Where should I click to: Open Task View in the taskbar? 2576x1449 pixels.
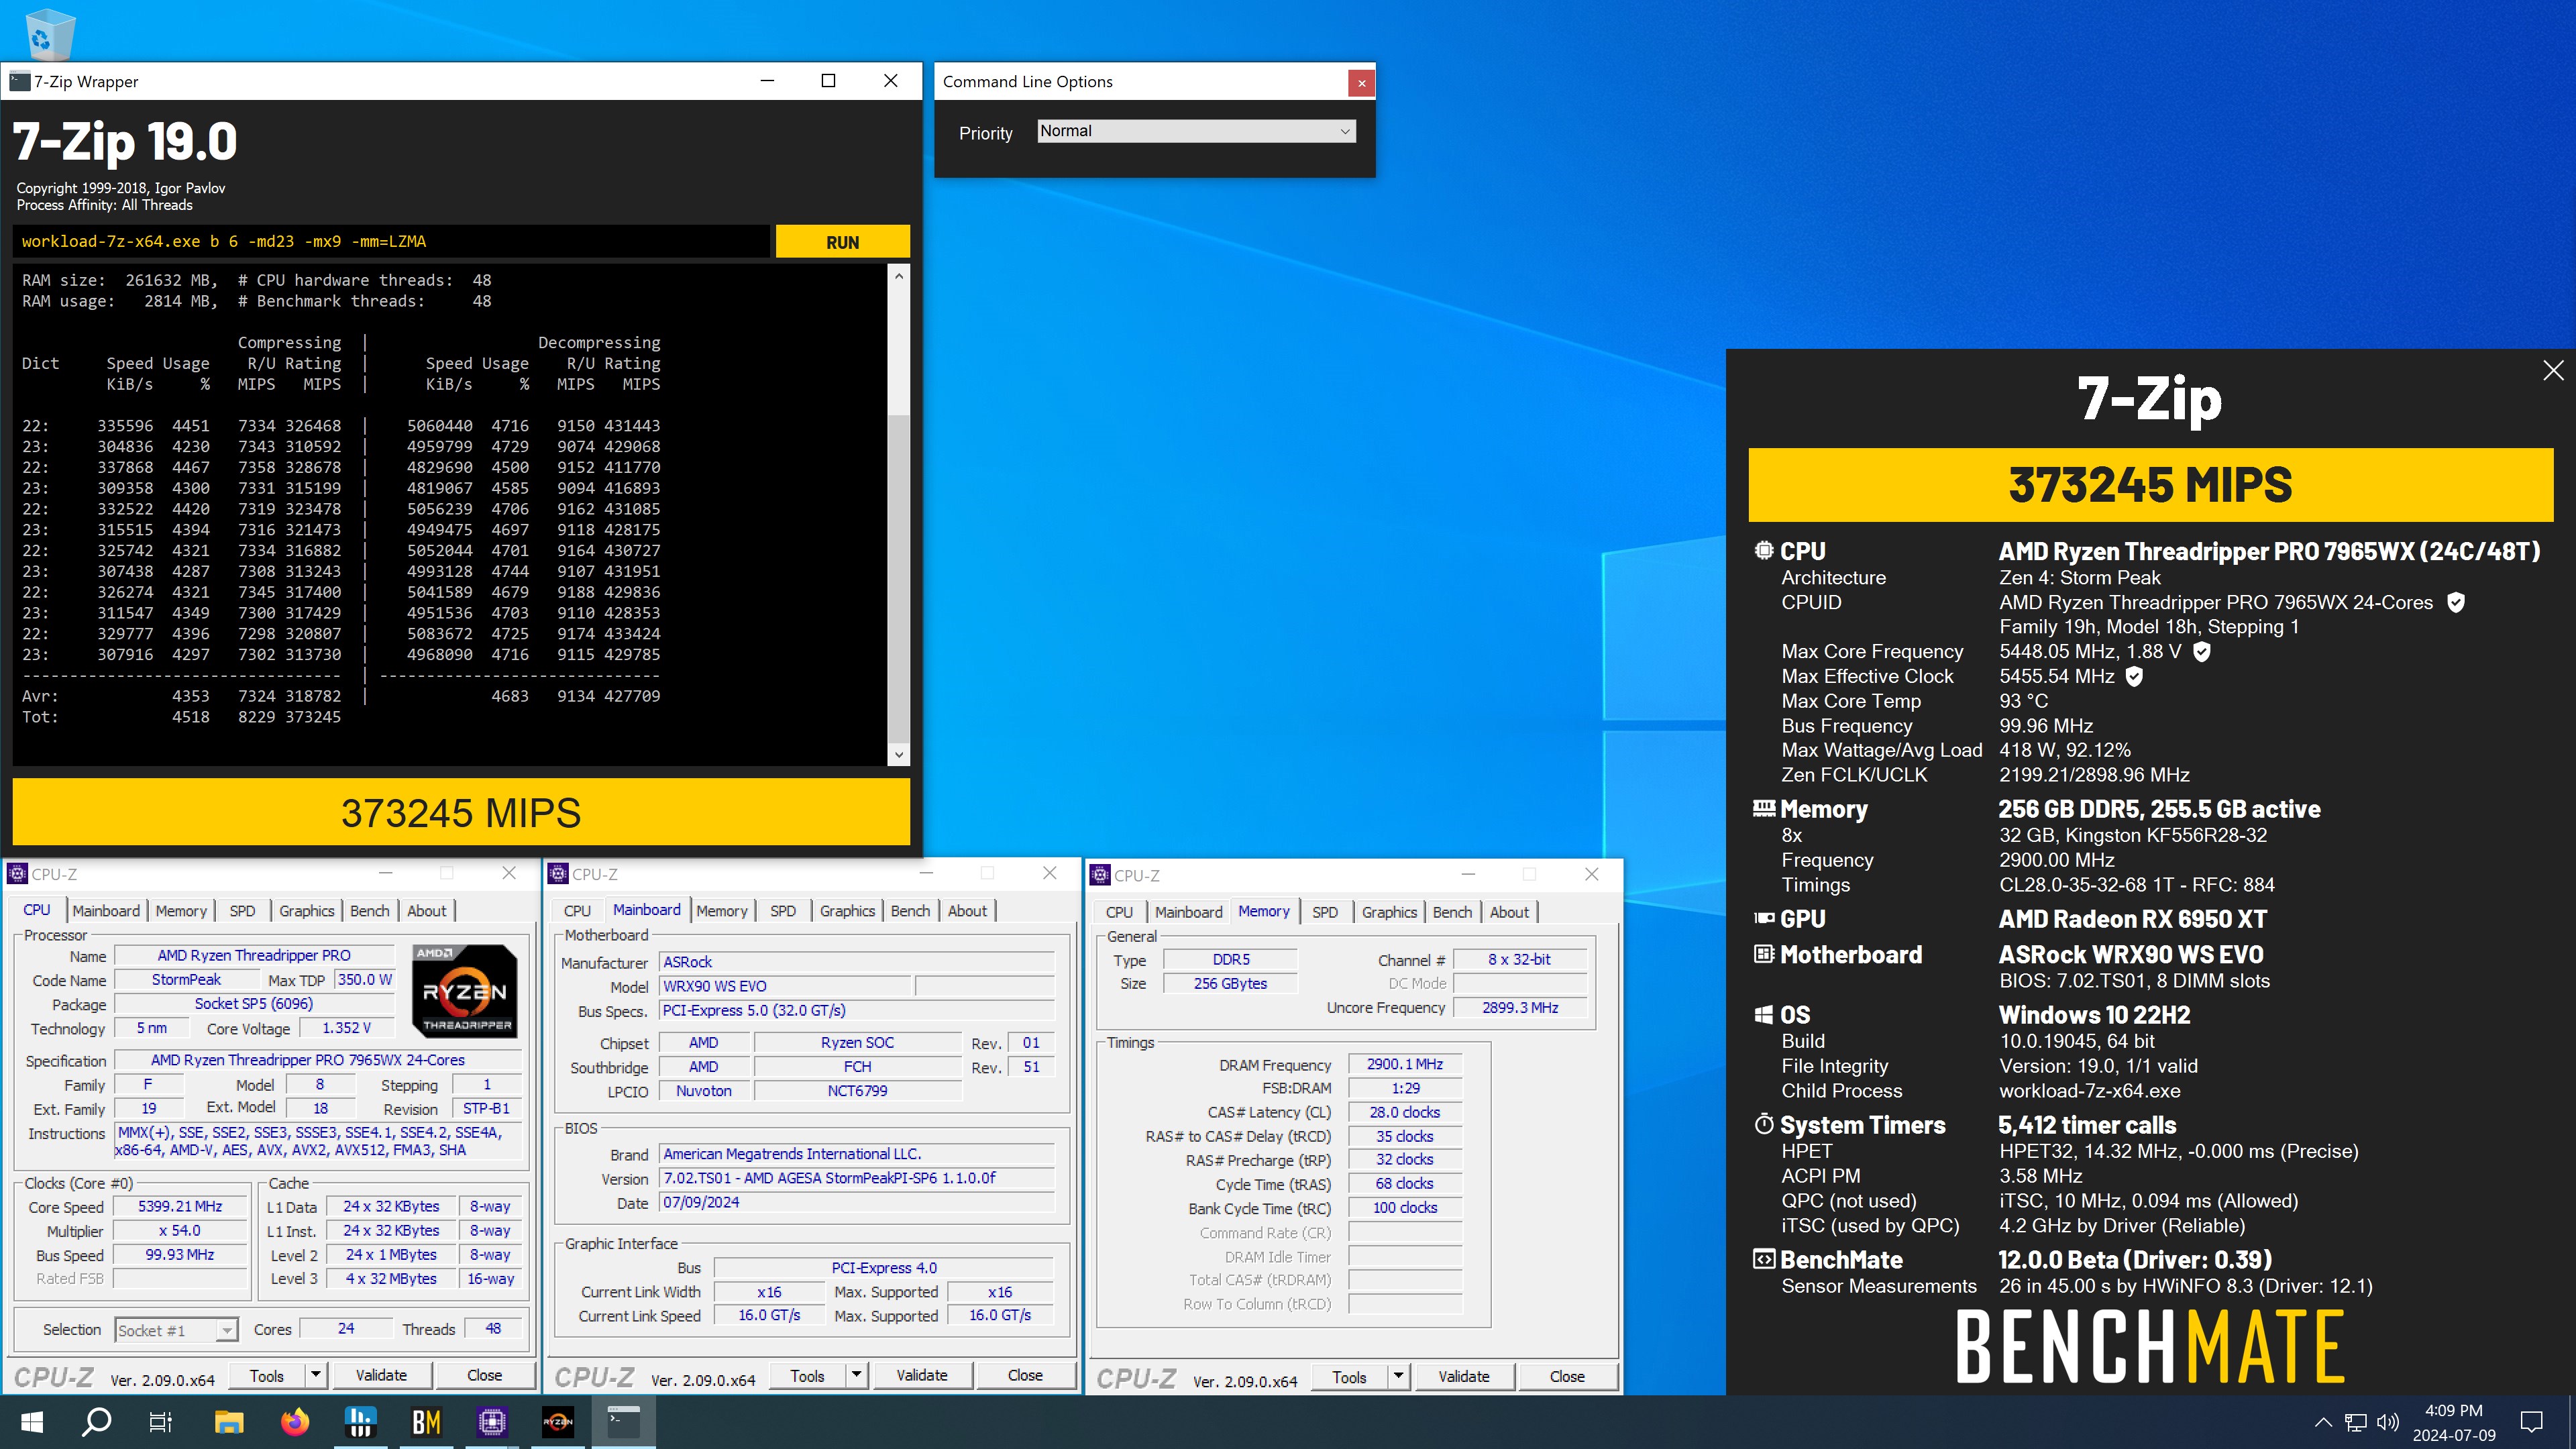click(x=160, y=1421)
